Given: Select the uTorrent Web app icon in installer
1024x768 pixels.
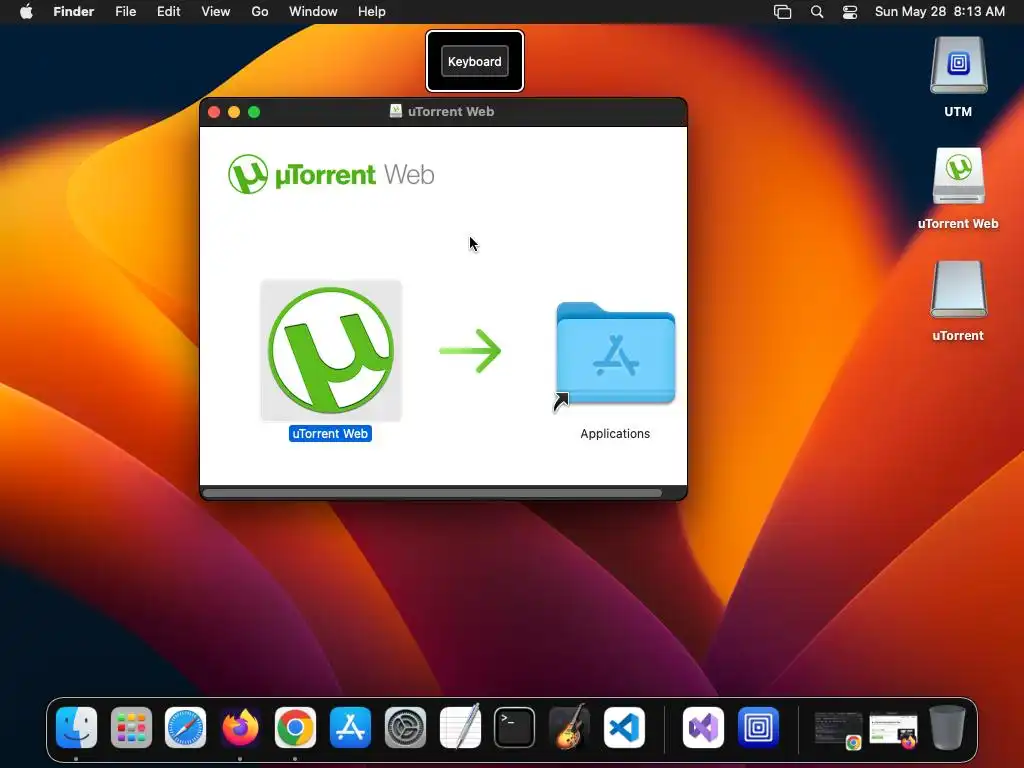Looking at the screenshot, I should [x=331, y=351].
